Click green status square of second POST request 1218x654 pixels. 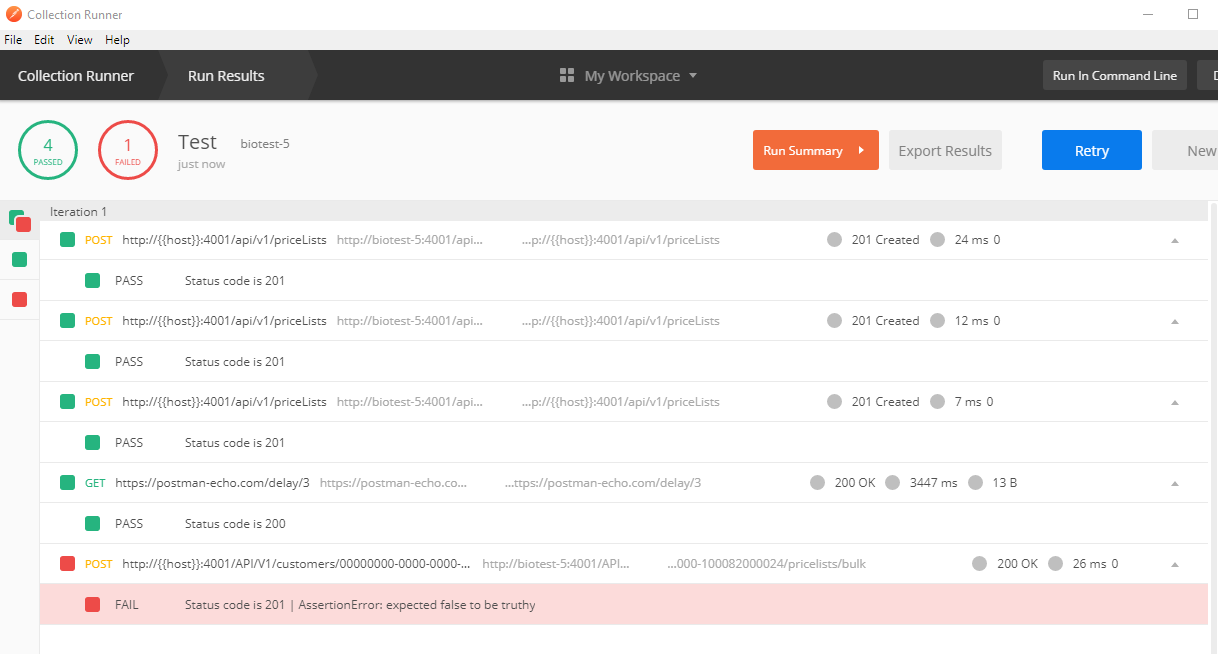pyautogui.click(x=68, y=321)
